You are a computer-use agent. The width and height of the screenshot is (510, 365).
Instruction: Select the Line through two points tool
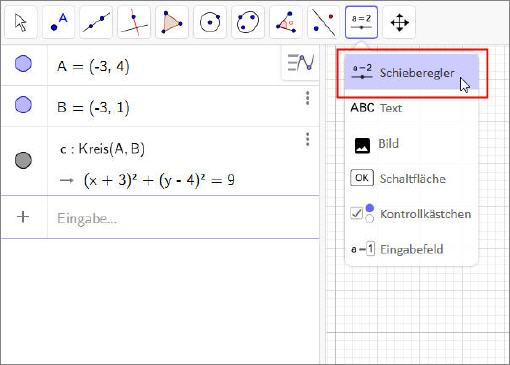pyautogui.click(x=96, y=23)
